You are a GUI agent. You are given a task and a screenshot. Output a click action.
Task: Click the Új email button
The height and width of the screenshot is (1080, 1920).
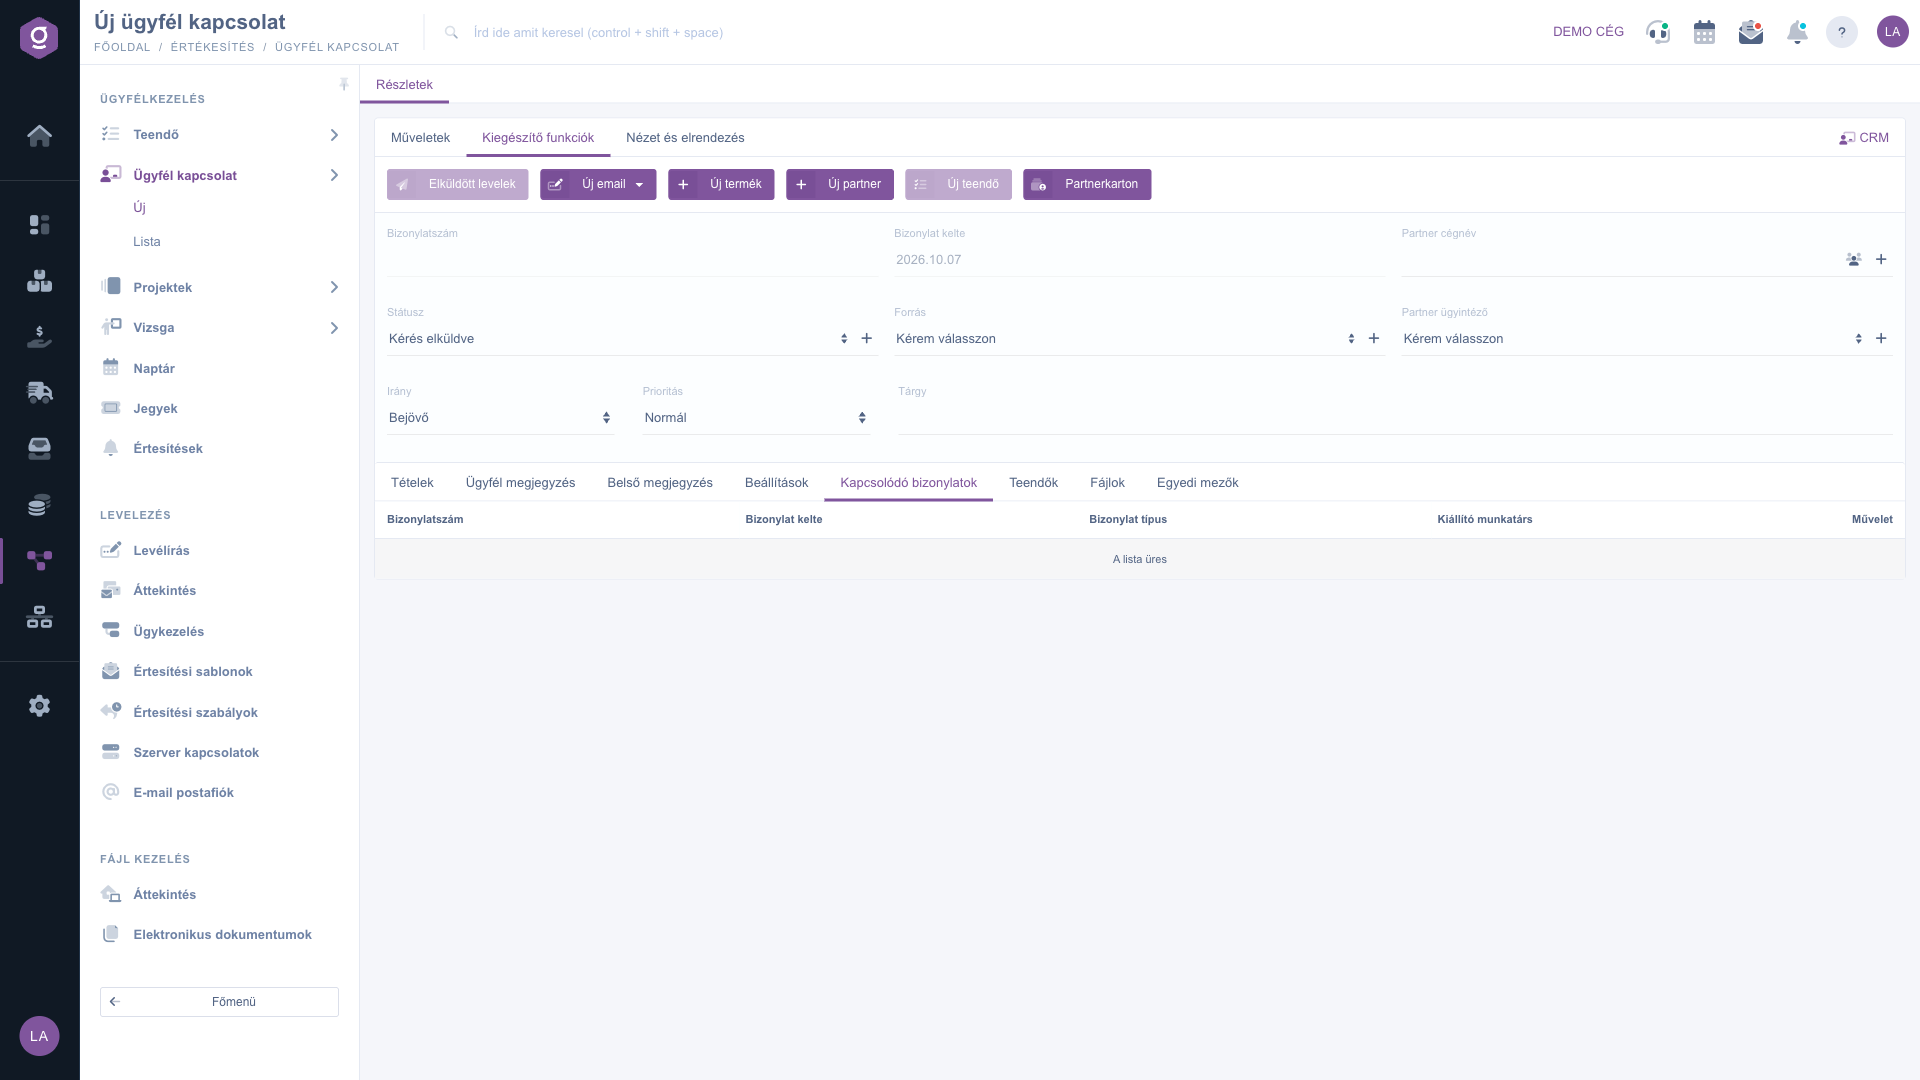pos(598,184)
